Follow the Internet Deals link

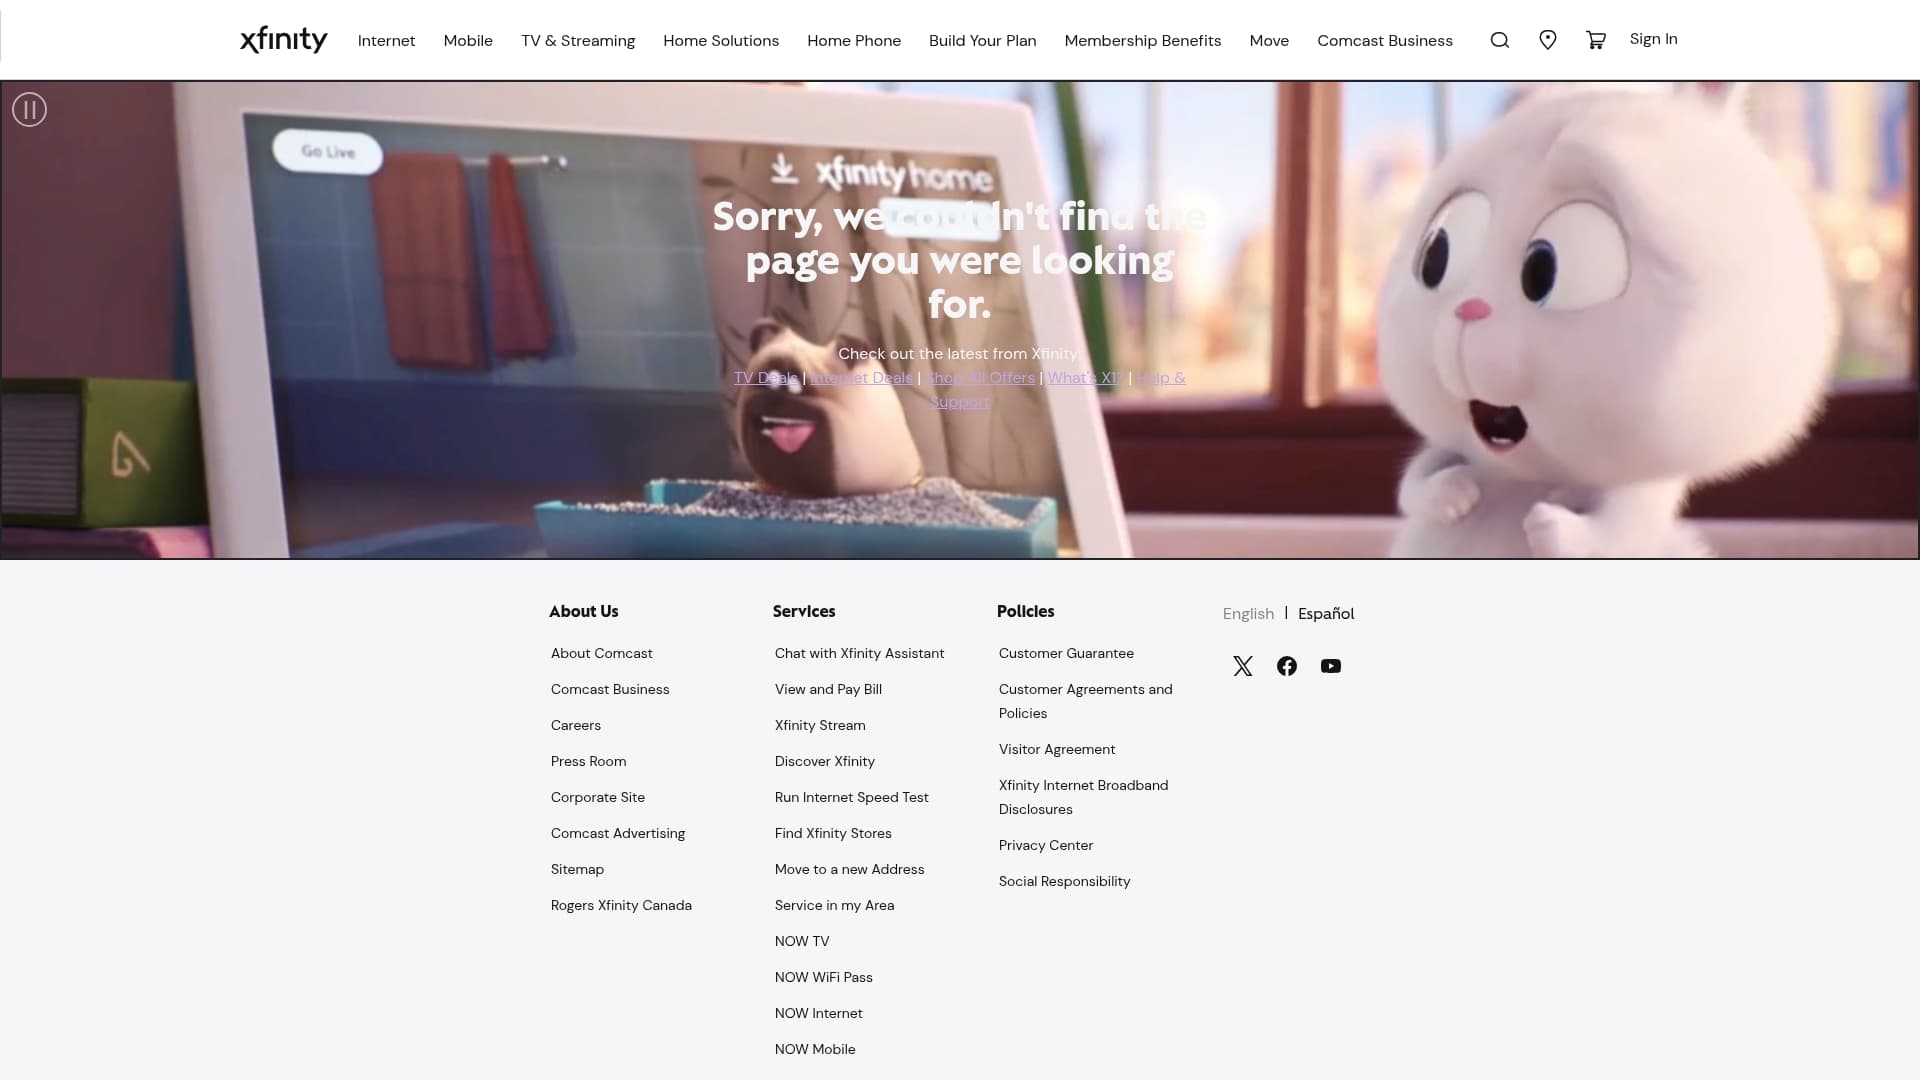tap(861, 378)
